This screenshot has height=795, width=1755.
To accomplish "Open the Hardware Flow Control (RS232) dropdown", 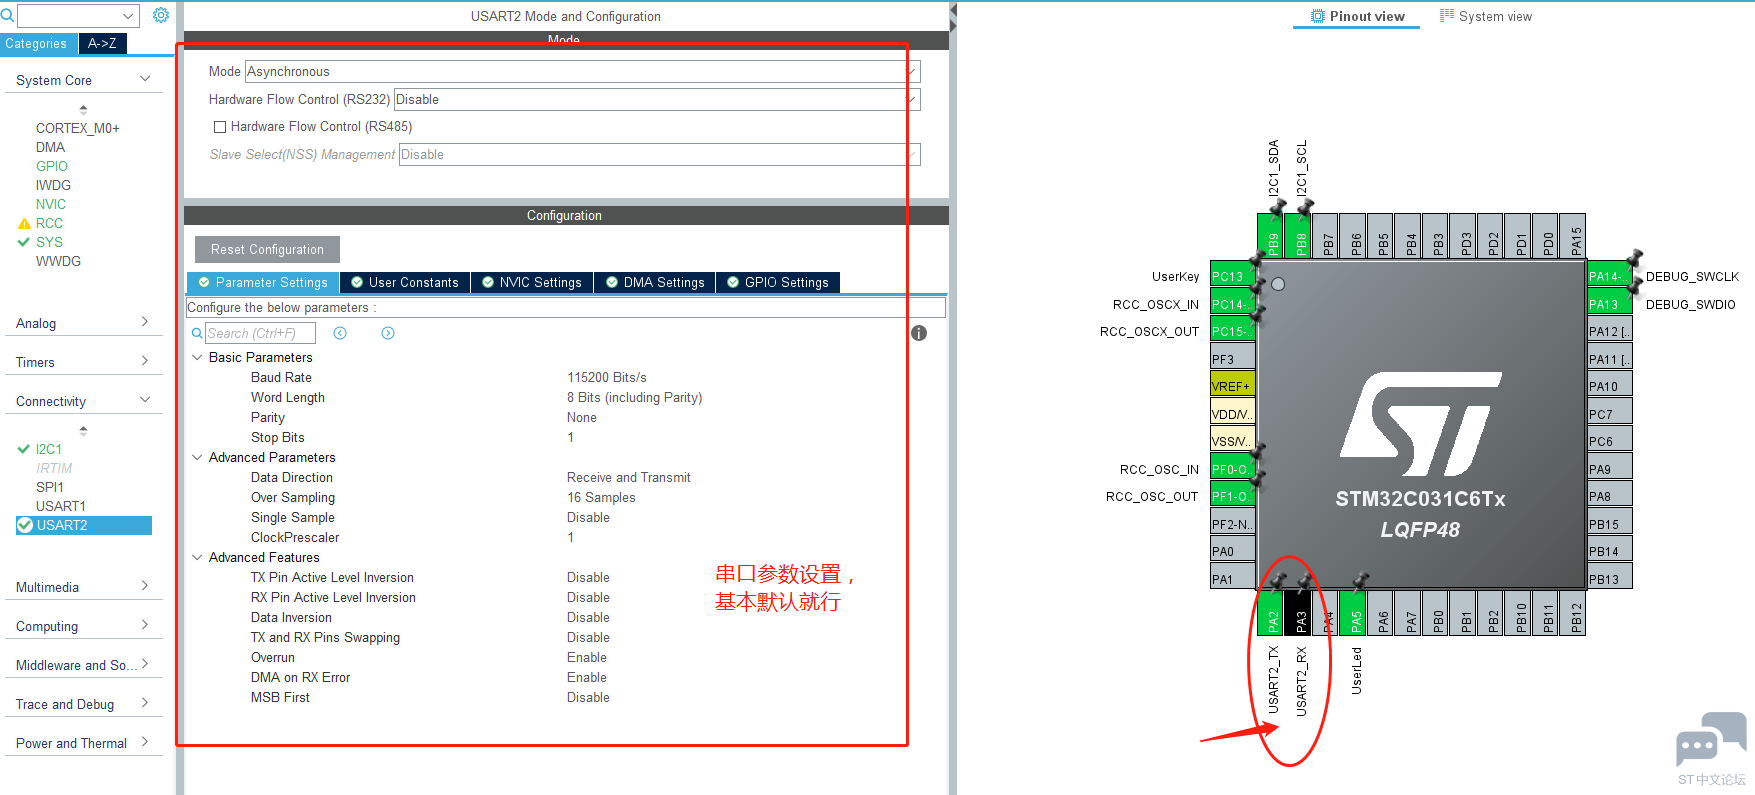I will click(x=657, y=100).
